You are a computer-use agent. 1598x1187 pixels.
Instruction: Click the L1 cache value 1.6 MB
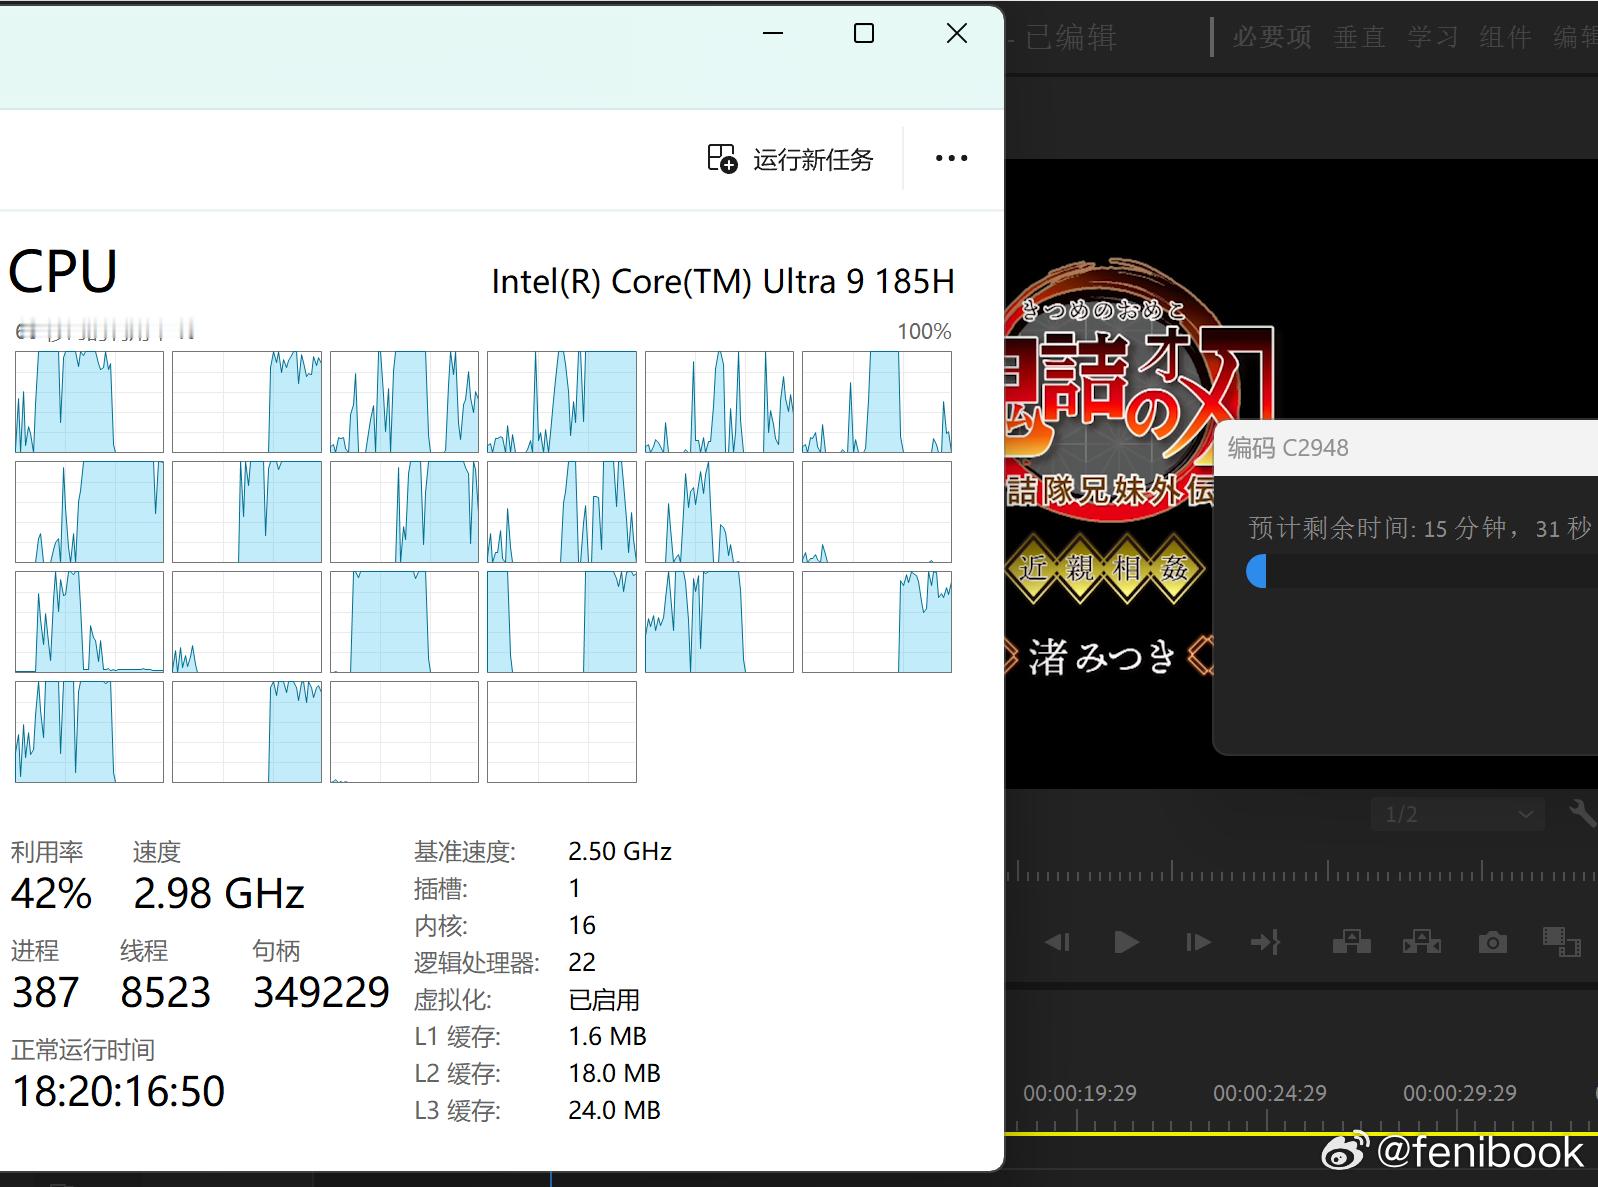608,1036
